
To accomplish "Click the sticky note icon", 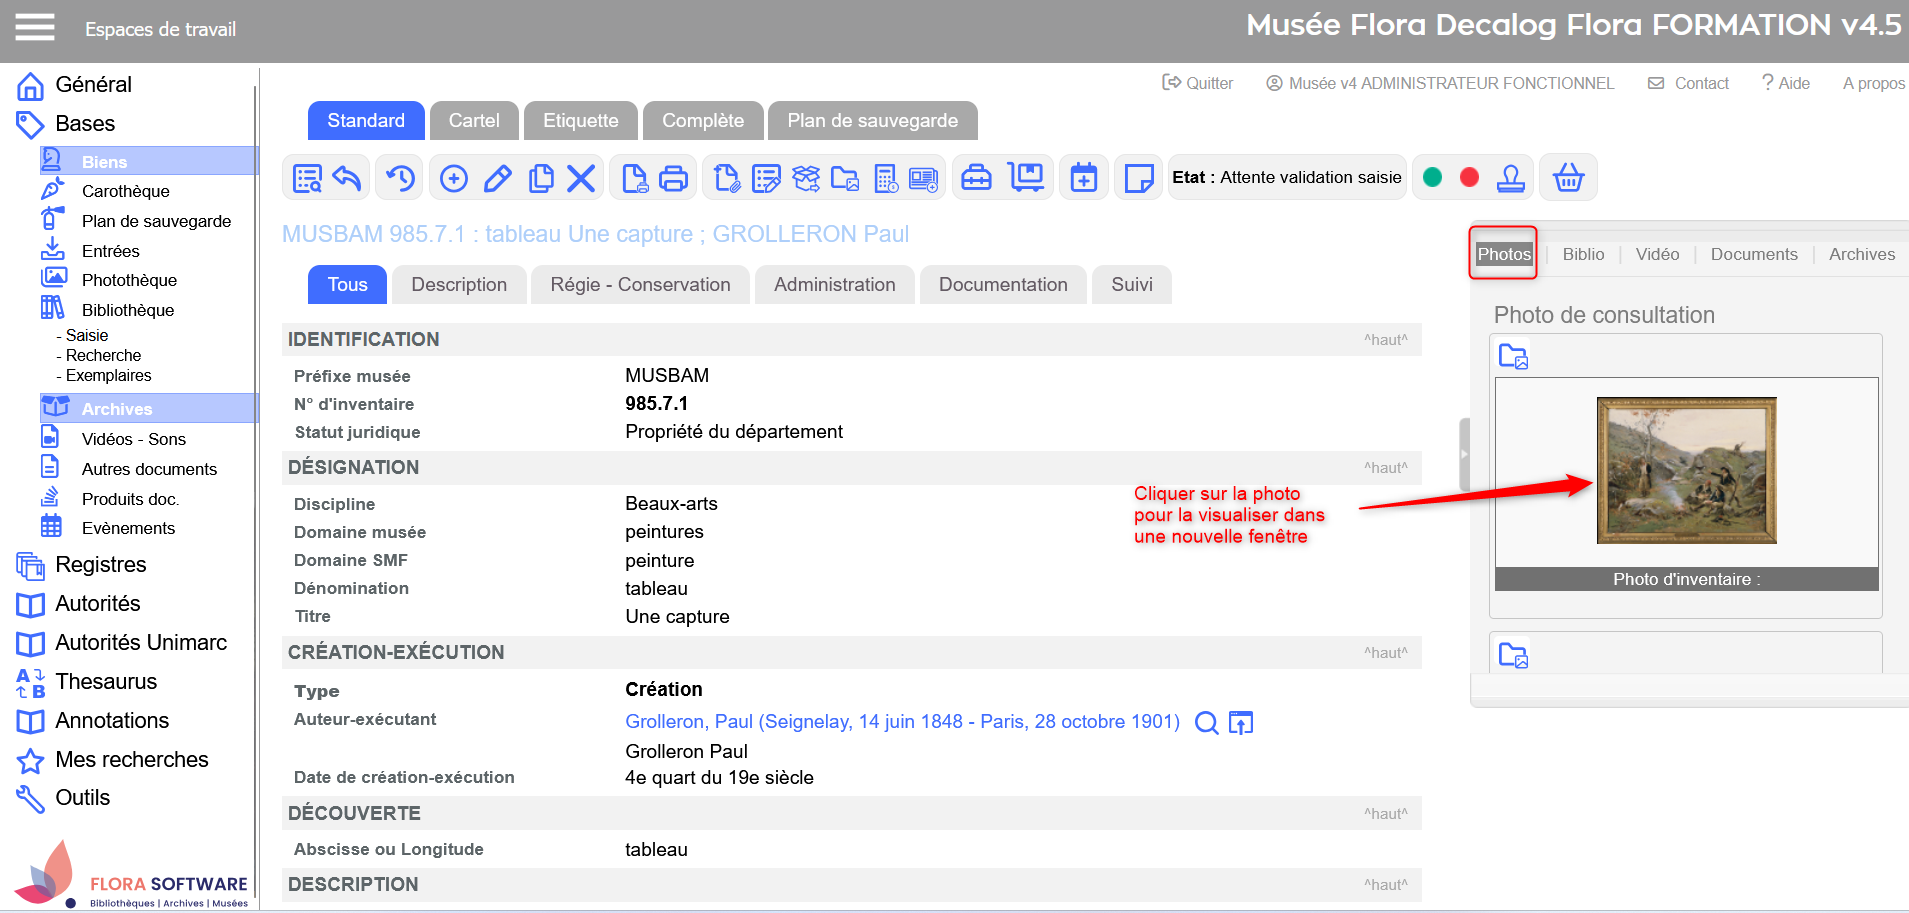I will pos(1138,179).
